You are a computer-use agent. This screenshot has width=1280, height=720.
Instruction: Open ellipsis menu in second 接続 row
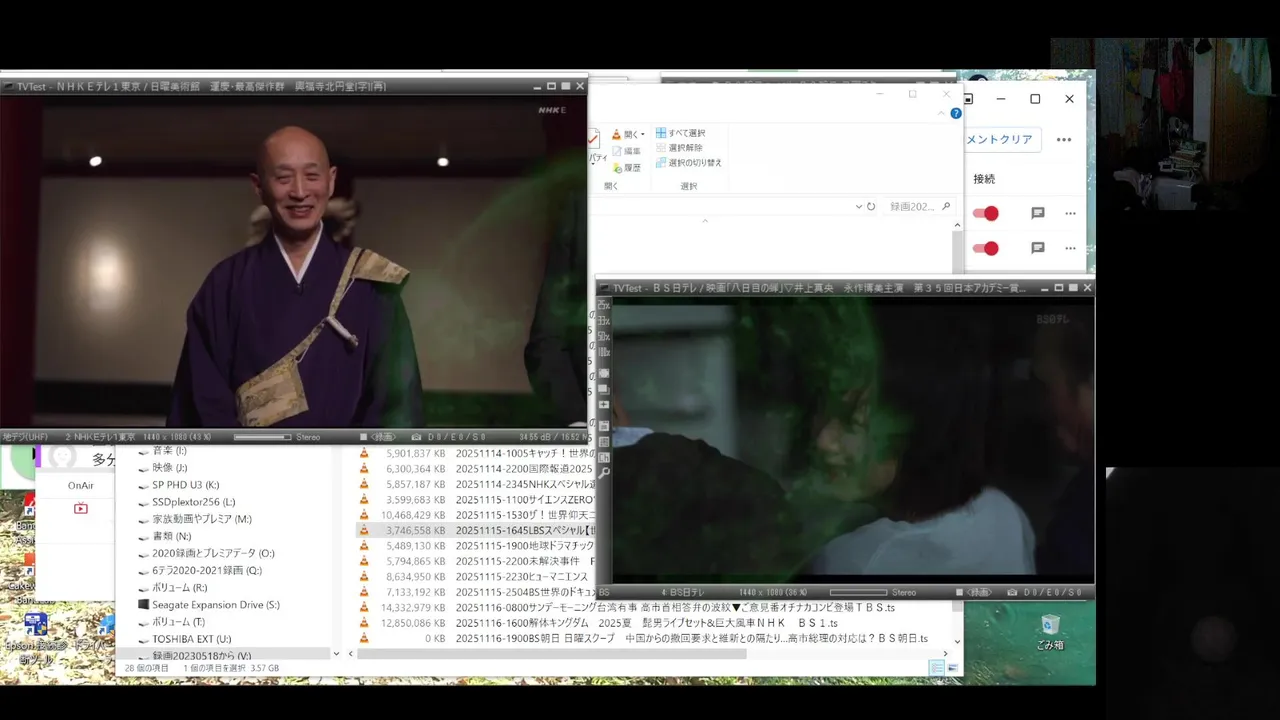1070,248
